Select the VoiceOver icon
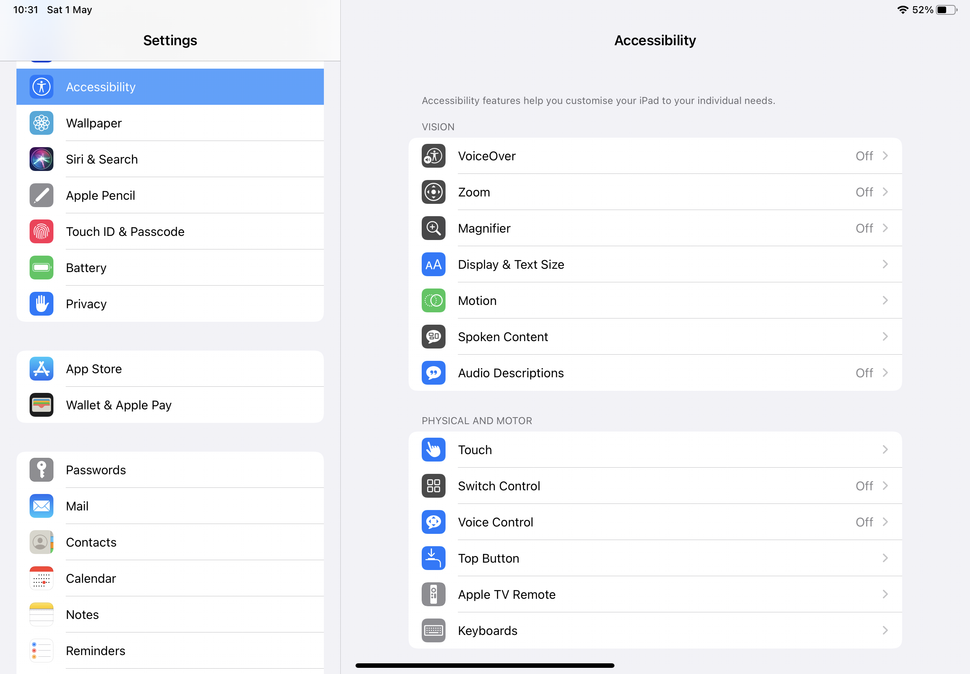970x674 pixels. [433, 156]
